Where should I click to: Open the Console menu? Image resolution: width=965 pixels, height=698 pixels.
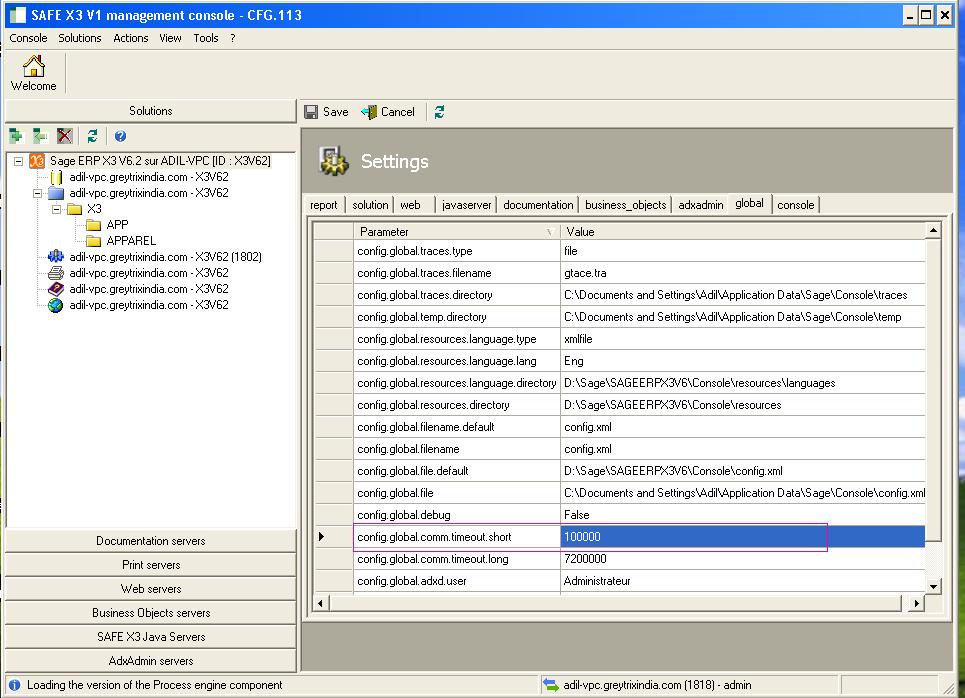(x=28, y=38)
